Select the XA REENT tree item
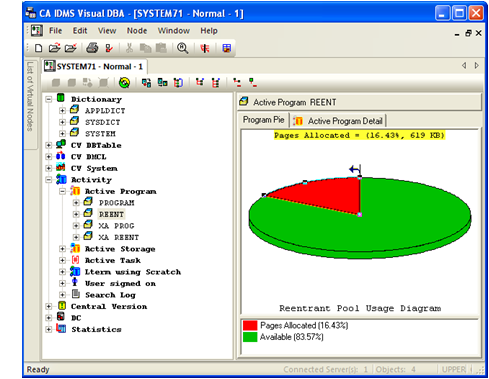489x379 pixels. tap(118, 237)
